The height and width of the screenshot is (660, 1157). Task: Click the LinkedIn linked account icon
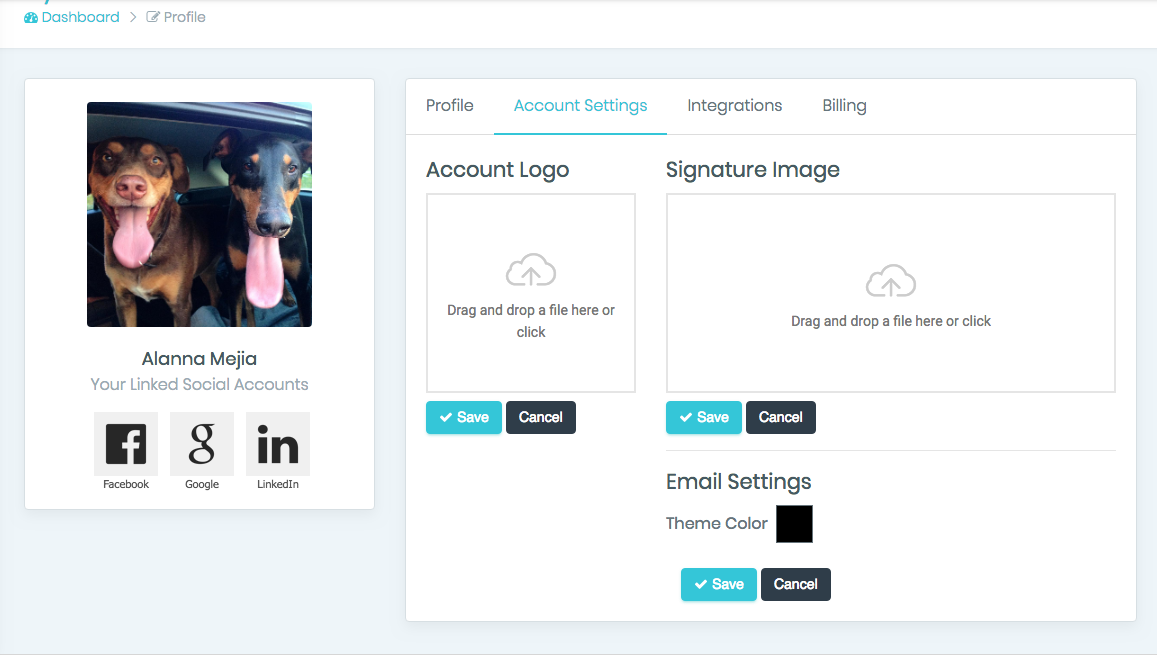278,444
